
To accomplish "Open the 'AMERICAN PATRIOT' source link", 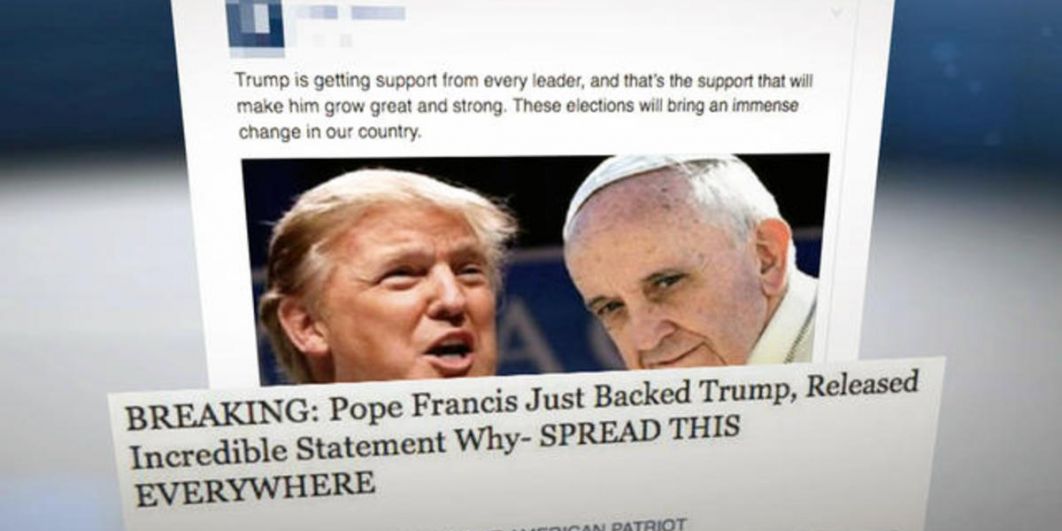I will (x=608, y=525).
